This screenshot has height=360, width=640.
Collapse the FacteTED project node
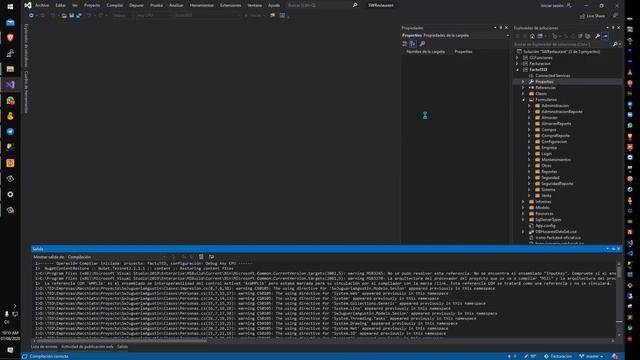coord(517,70)
